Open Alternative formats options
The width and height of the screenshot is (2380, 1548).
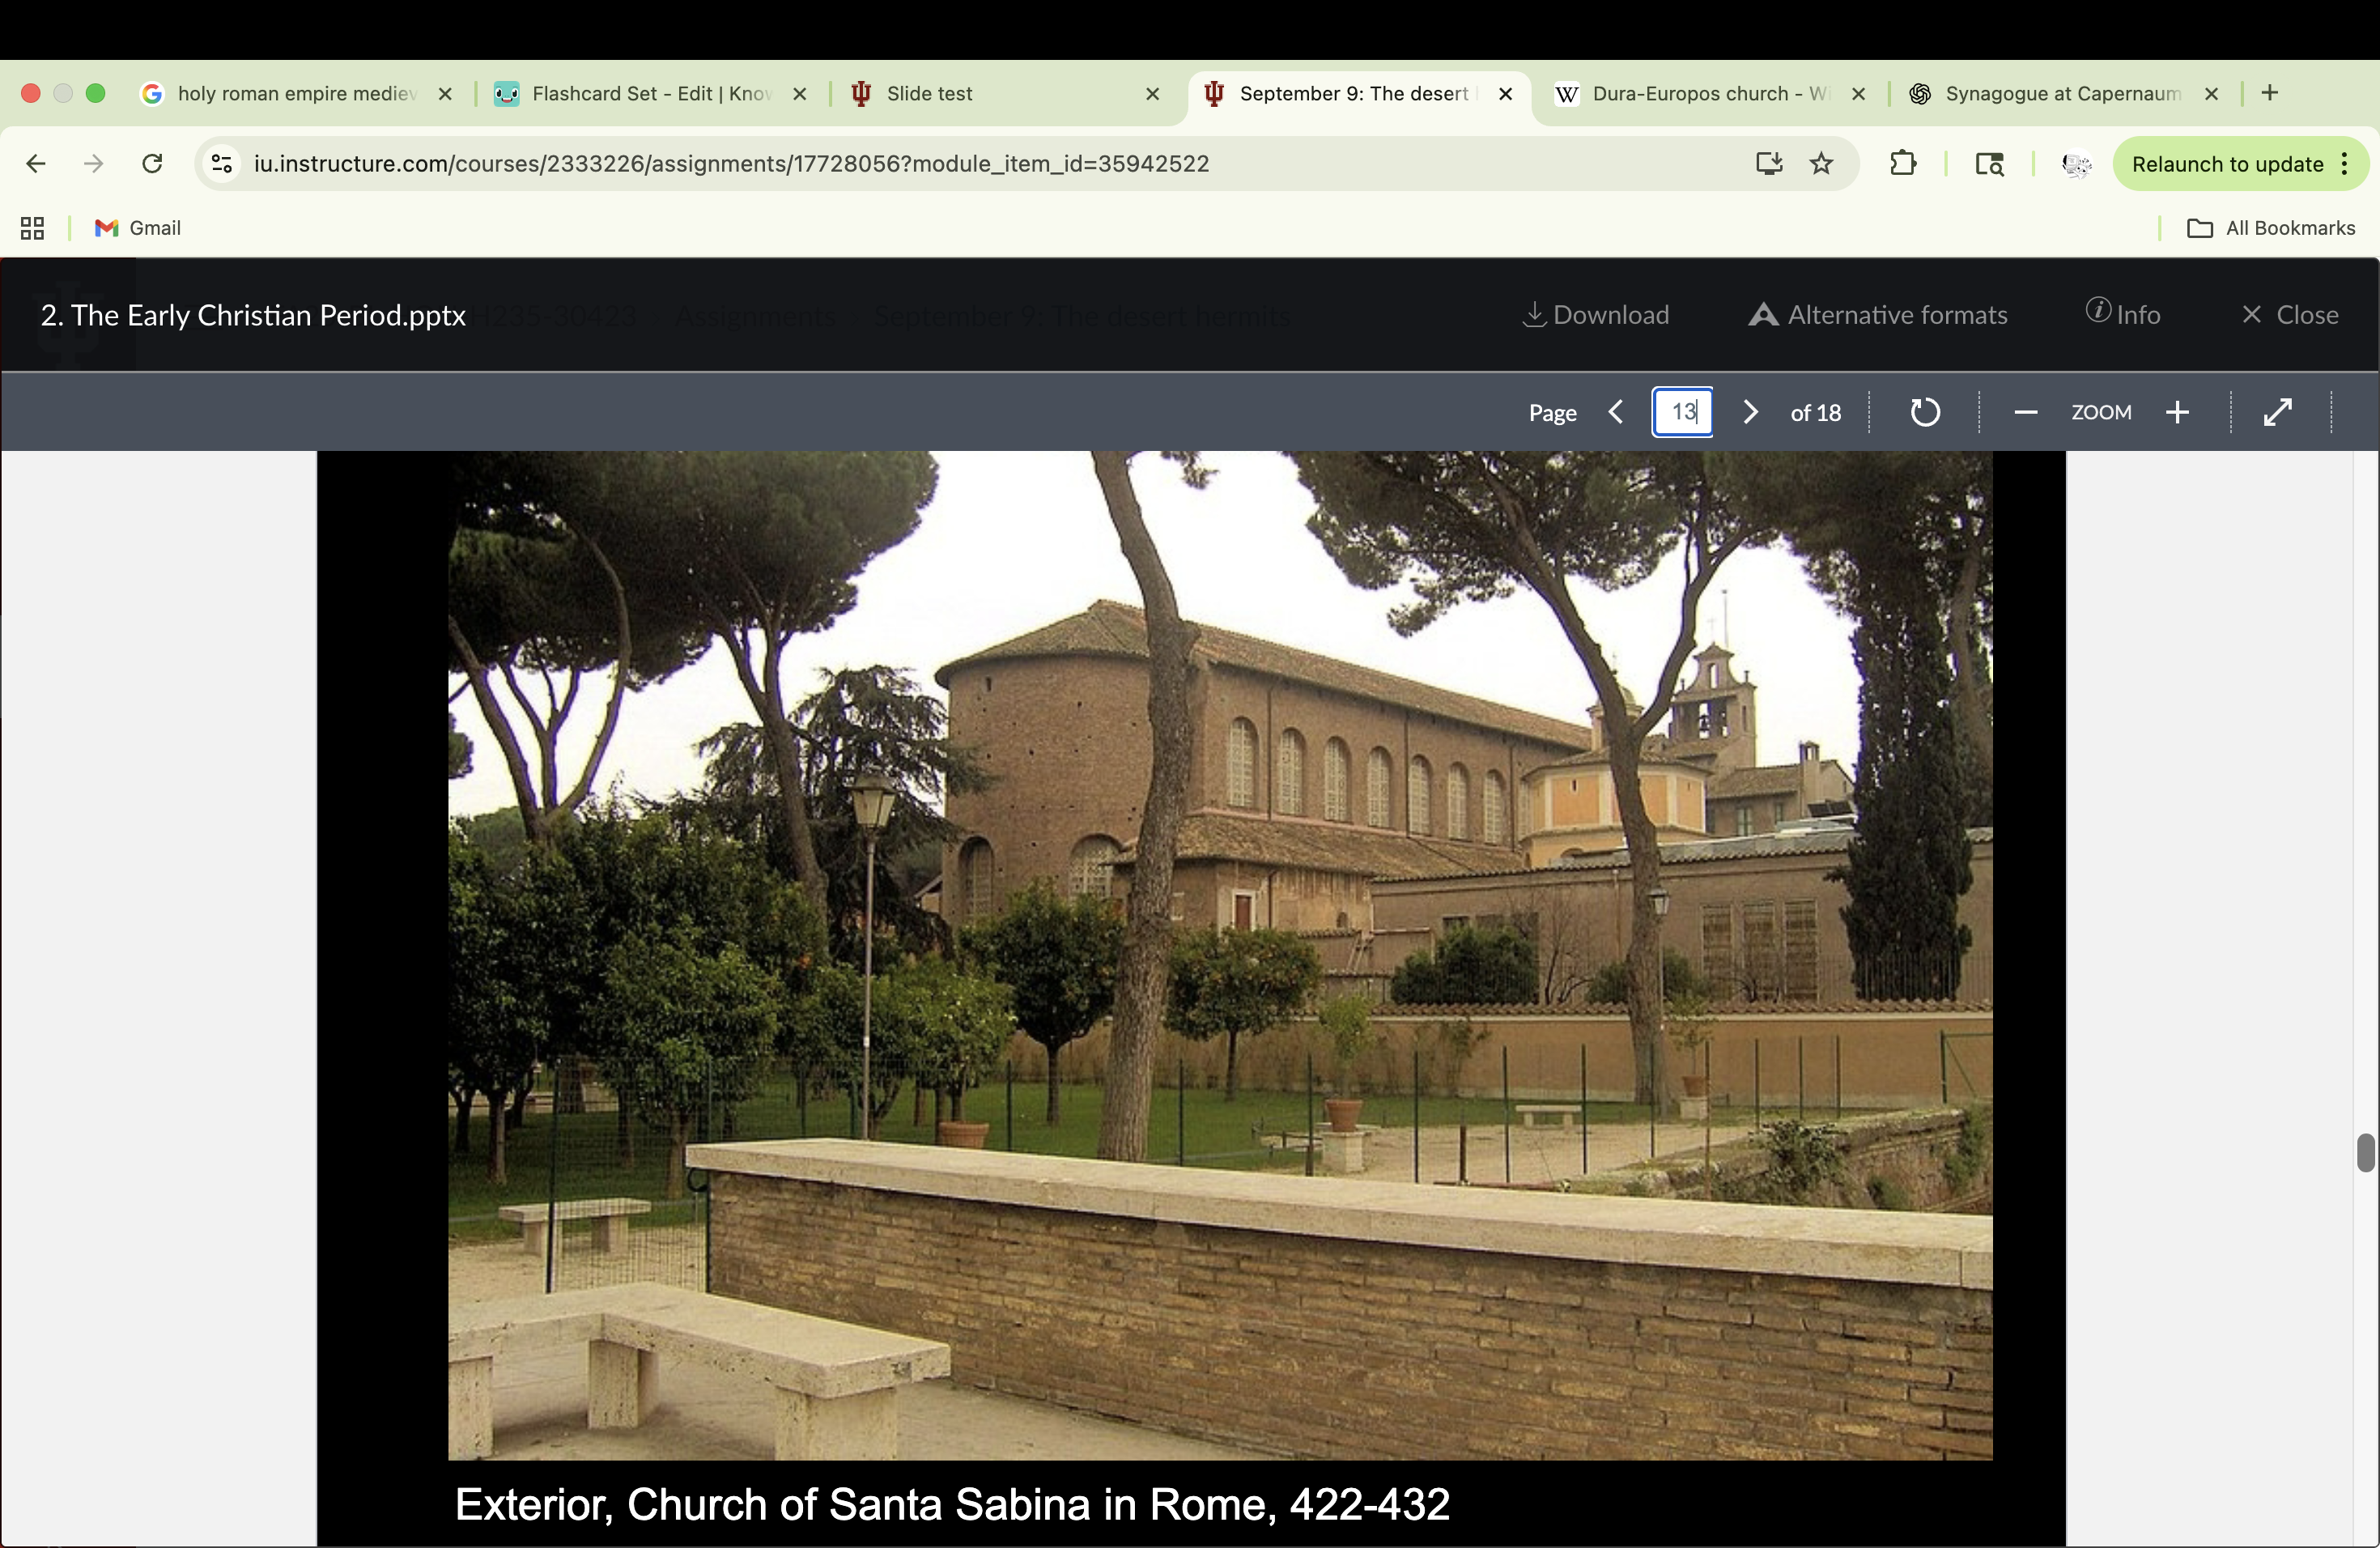[x=1877, y=315]
